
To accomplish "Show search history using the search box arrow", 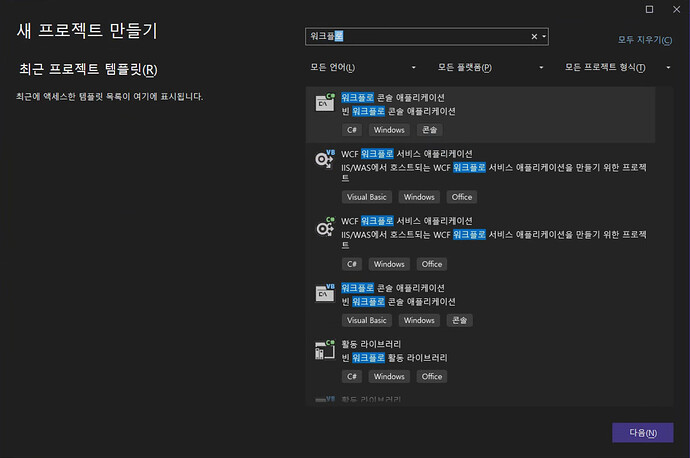I will [x=544, y=37].
